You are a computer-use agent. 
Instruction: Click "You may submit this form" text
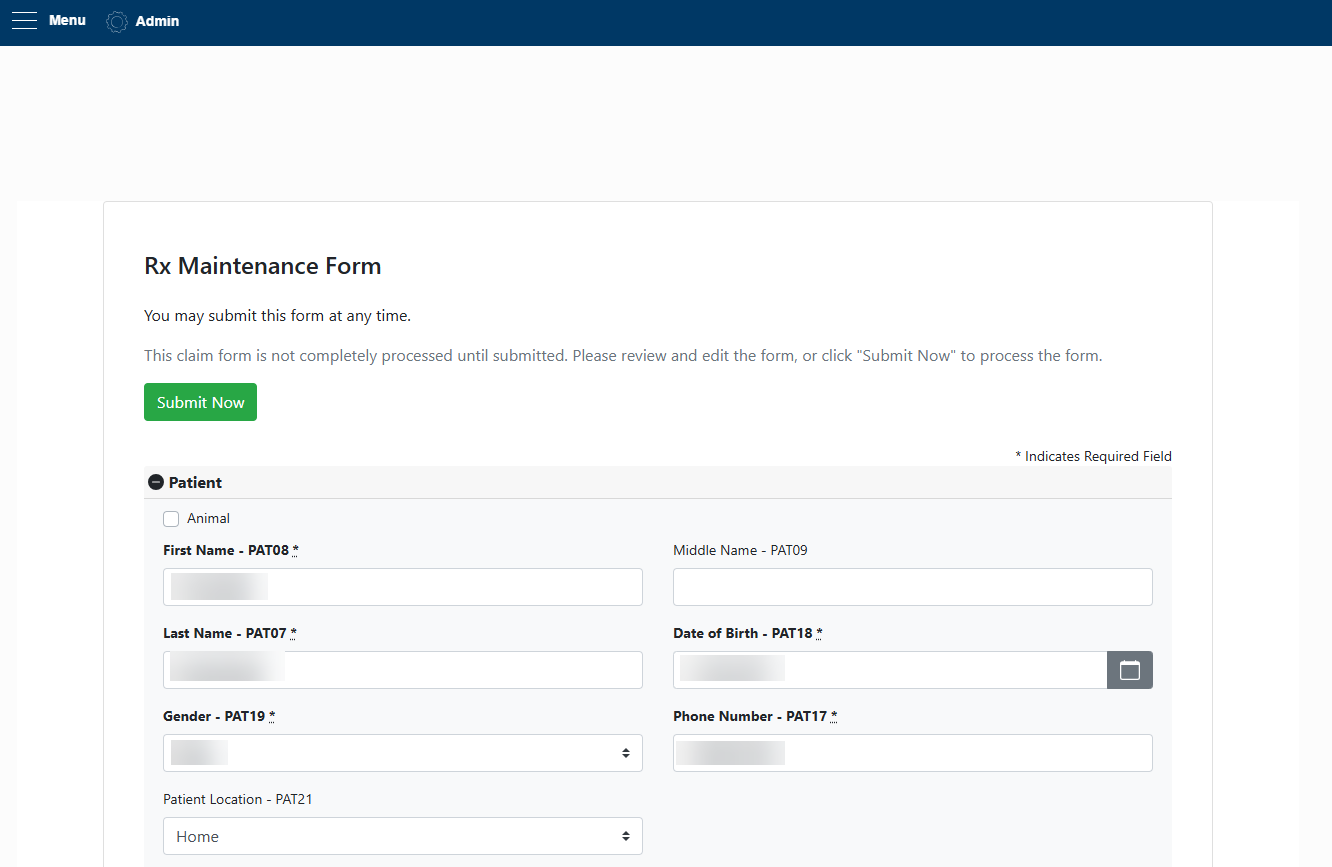click(x=277, y=316)
